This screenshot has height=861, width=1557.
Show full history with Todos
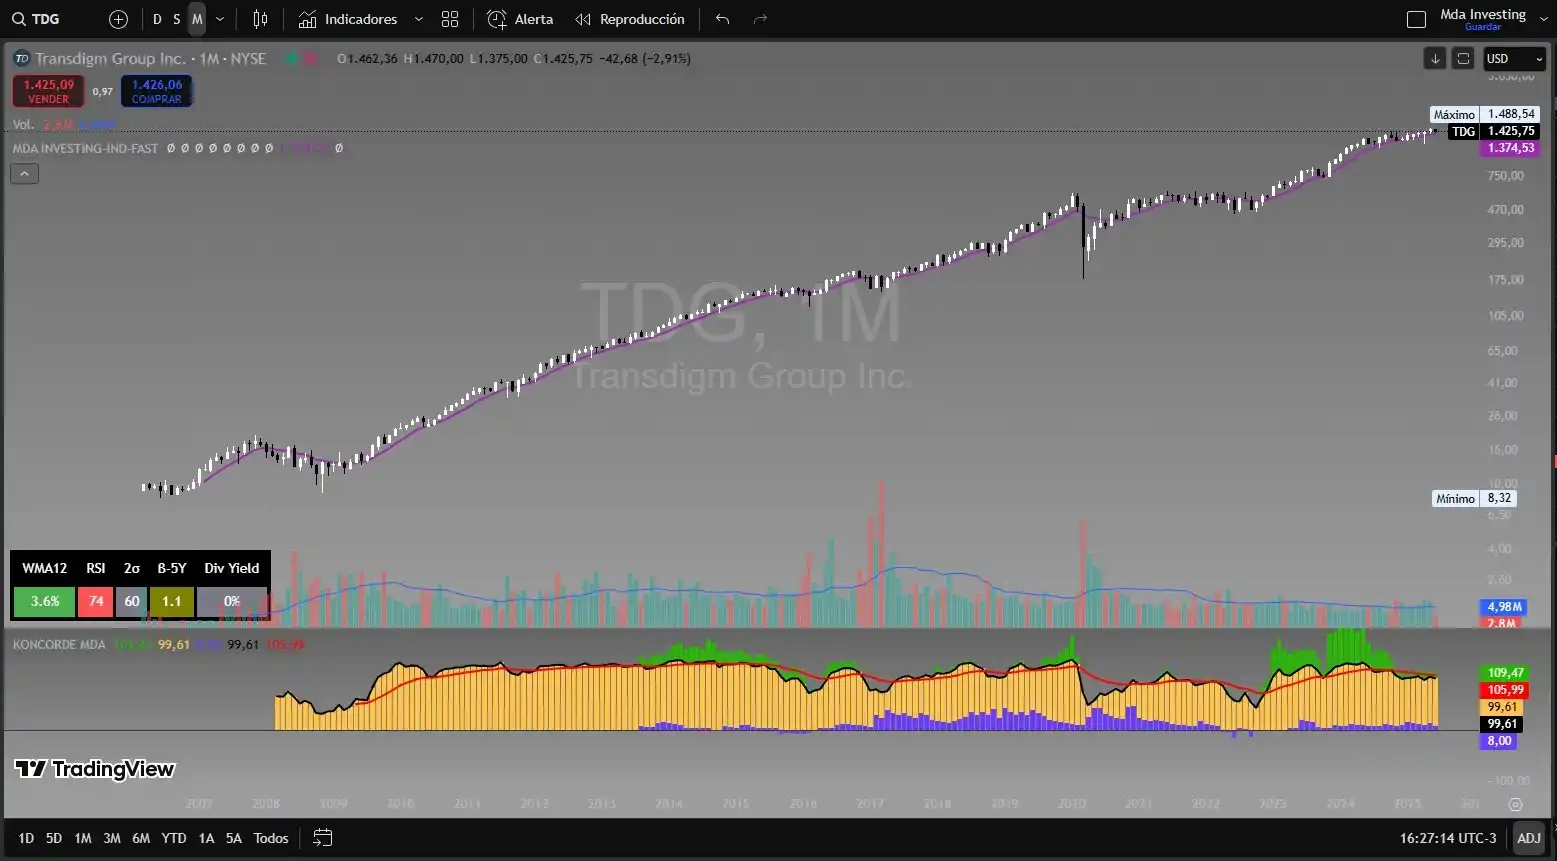(x=271, y=838)
